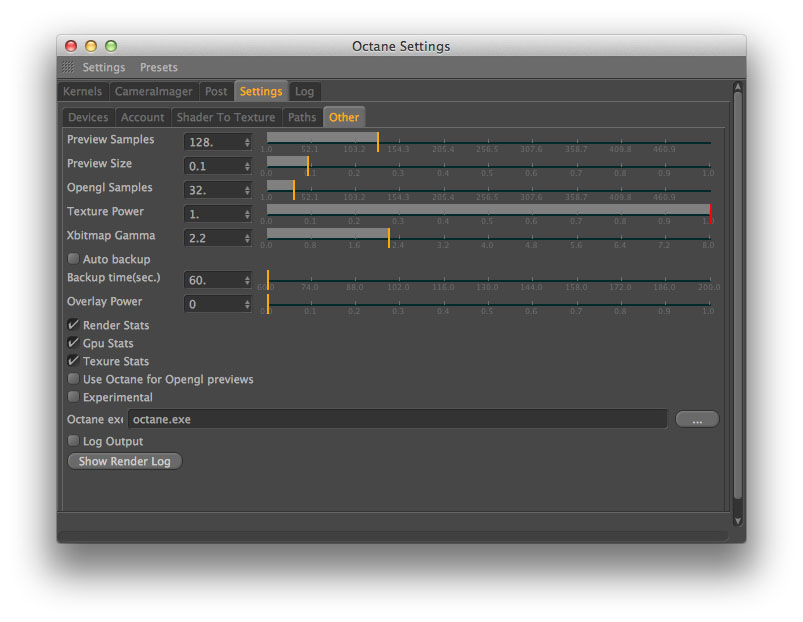Click the Texture Power stepper arrows
Screen dimensions: 803x622
(247, 214)
